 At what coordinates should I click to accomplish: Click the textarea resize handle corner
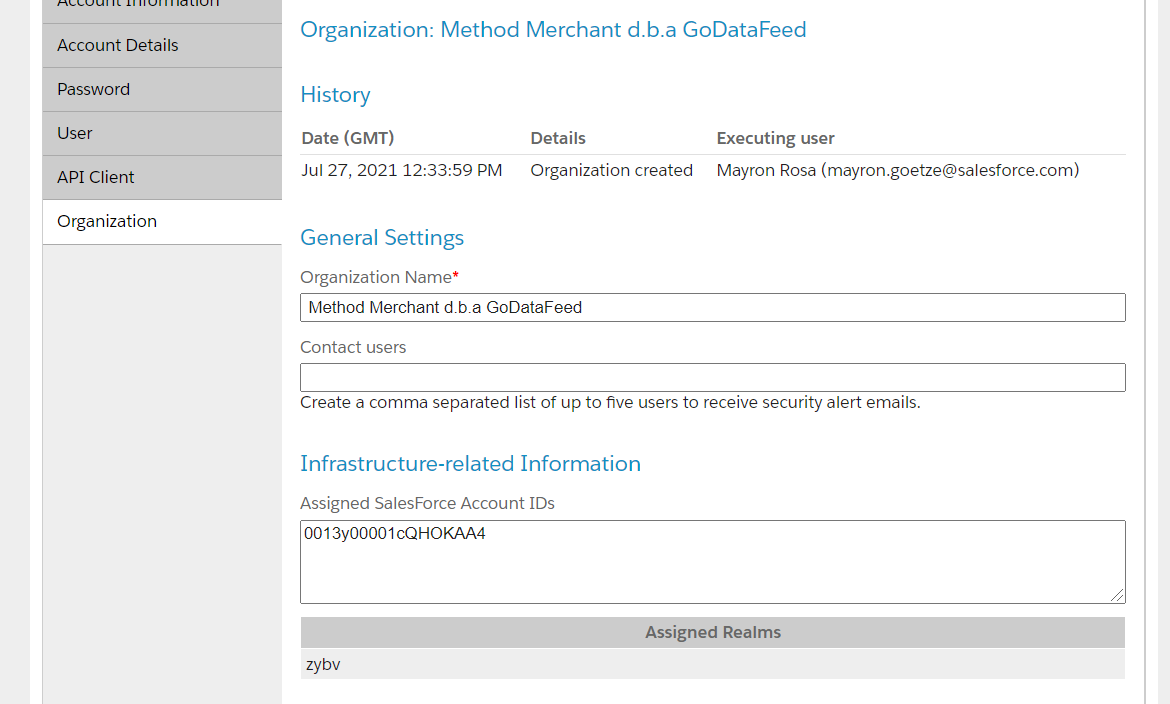coord(1117,595)
